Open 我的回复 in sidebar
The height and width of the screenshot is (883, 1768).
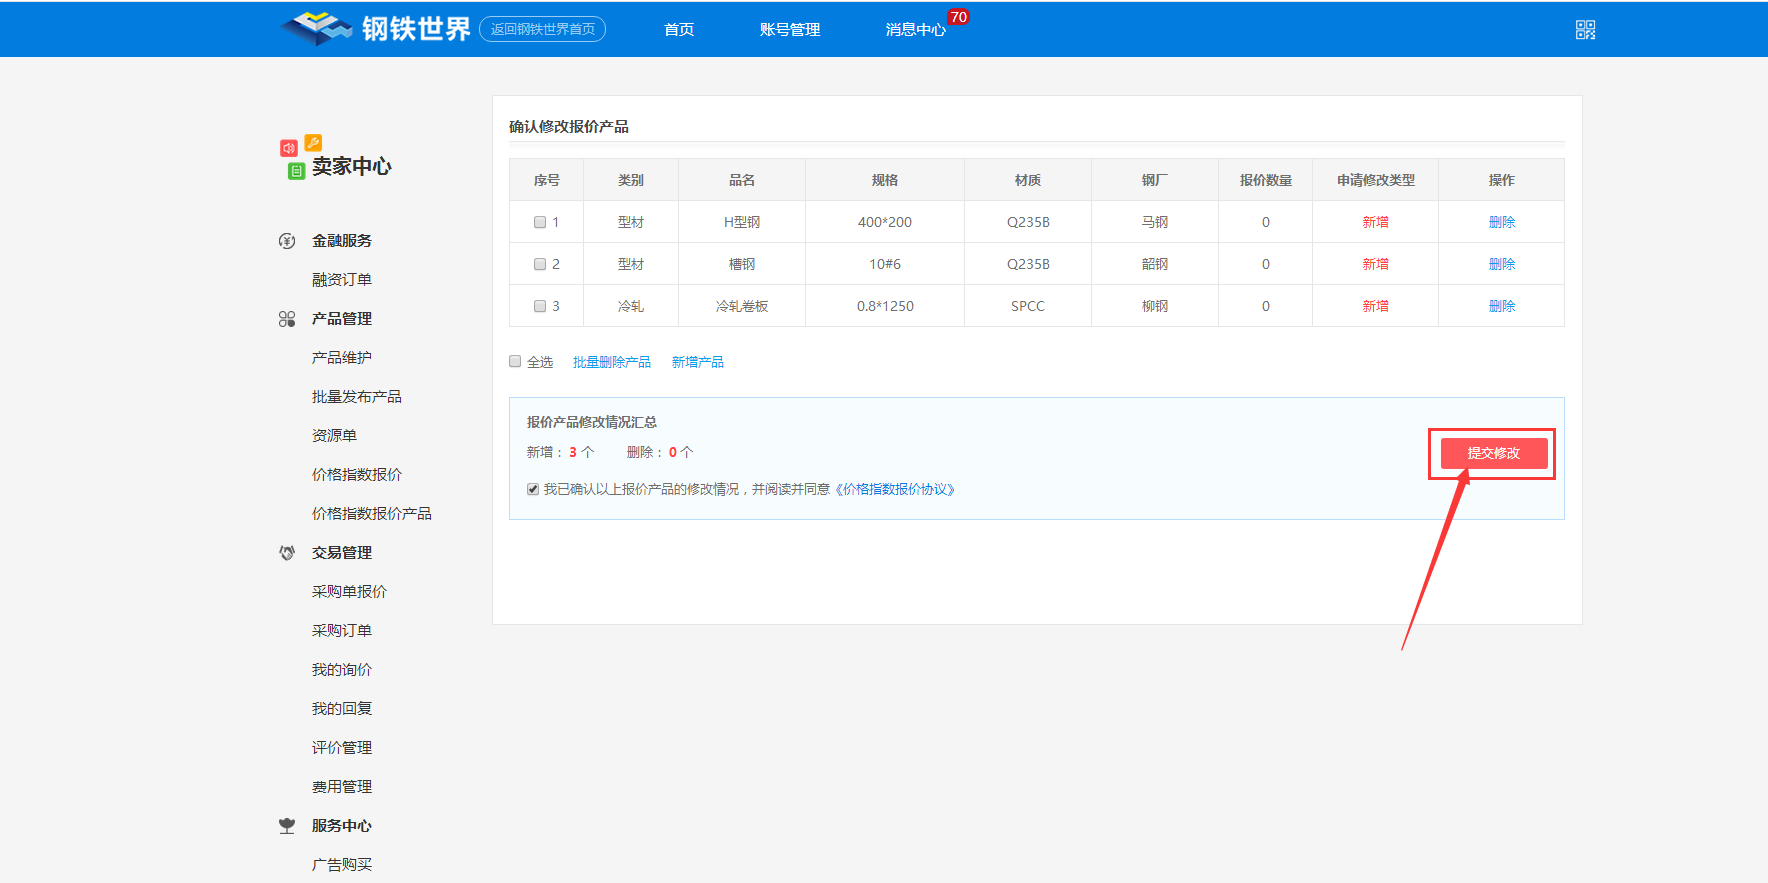coord(342,709)
